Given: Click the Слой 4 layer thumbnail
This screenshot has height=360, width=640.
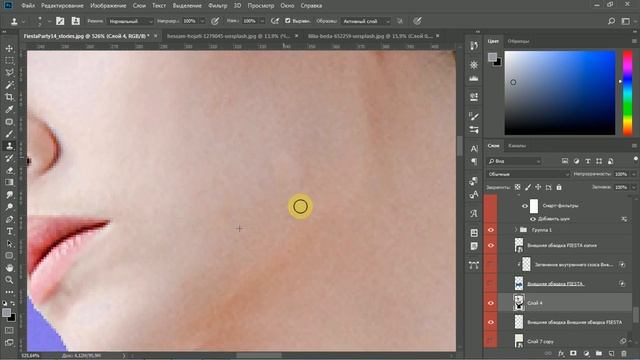Looking at the screenshot, I should [518, 303].
